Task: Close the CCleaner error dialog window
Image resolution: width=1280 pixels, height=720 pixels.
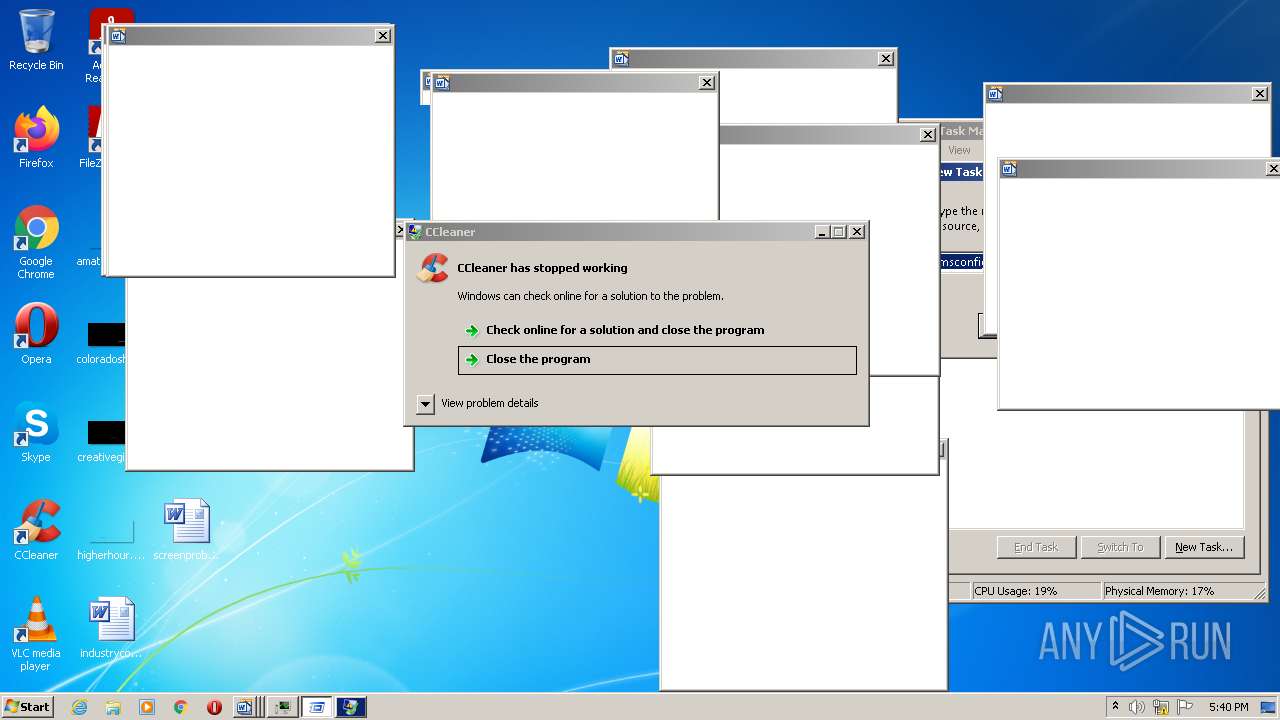Action: pos(857,232)
